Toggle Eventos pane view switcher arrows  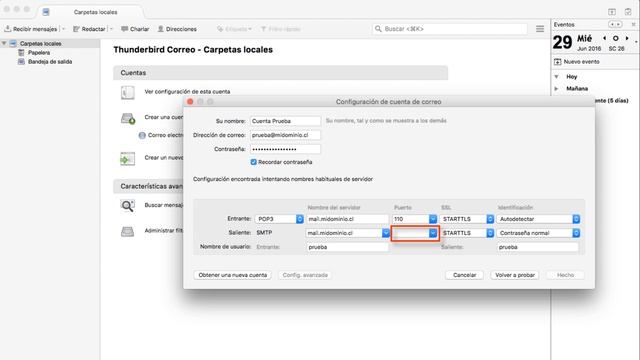(x=615, y=24)
